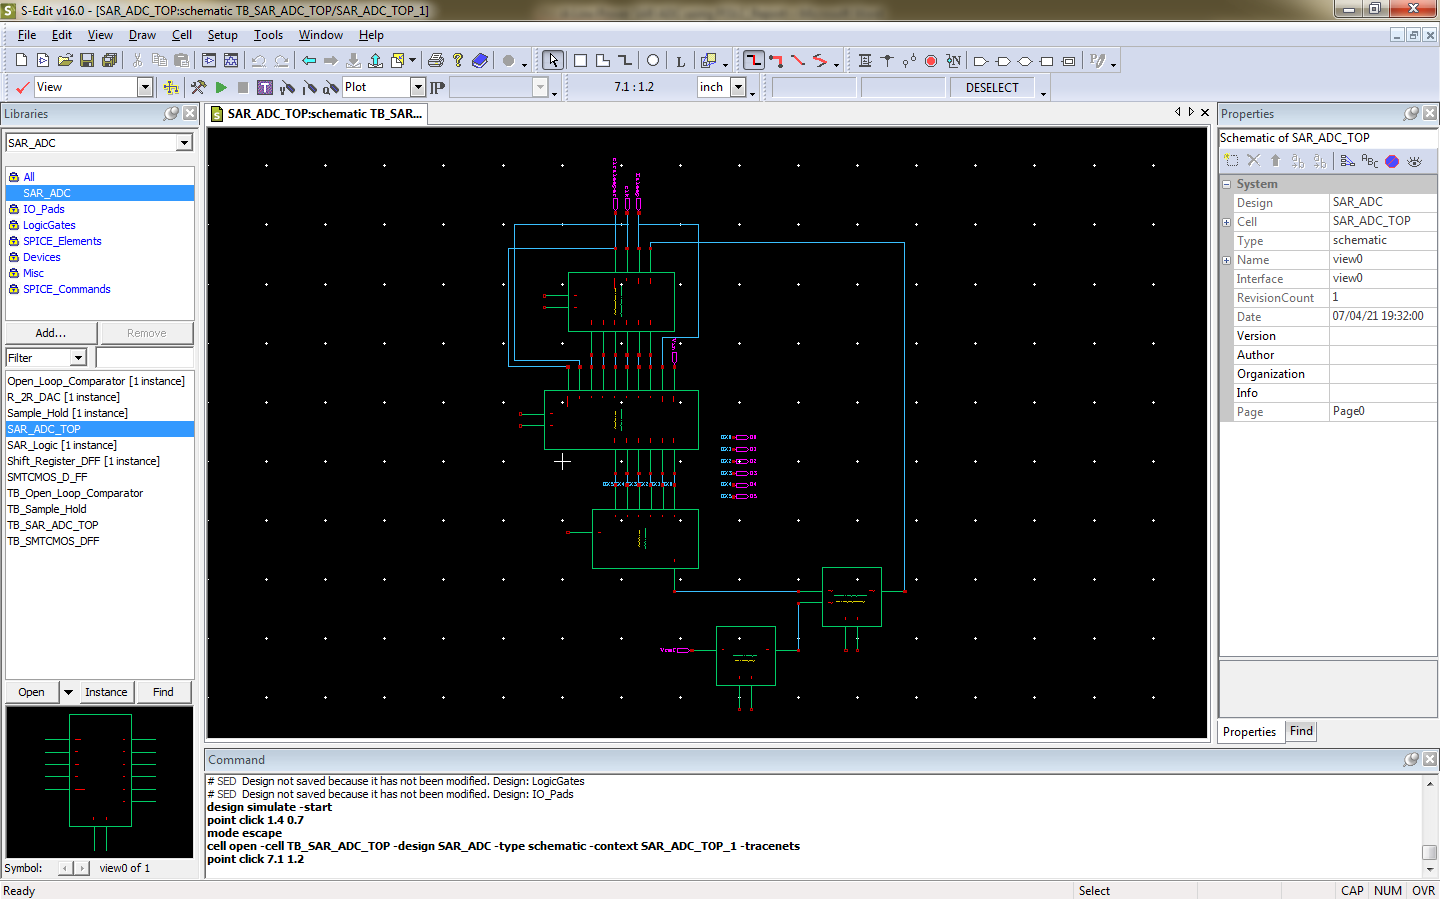Screen dimensions: 1440x900
Task: Click the ABC rename icon in Properties
Action: (x=1370, y=161)
